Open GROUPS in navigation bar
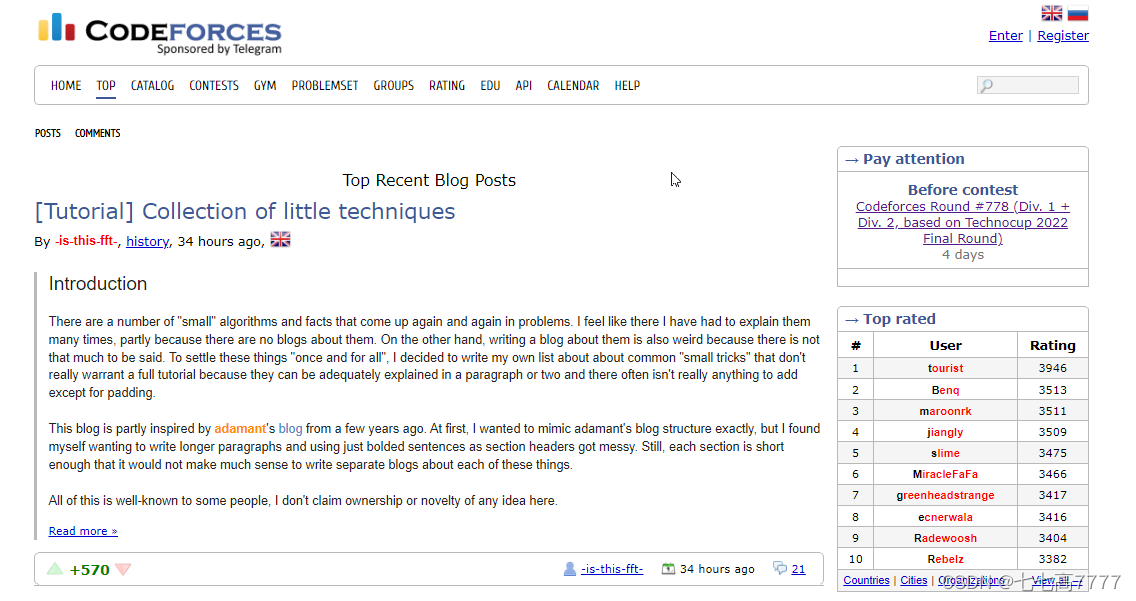This screenshot has width=1136, height=601. pos(393,85)
